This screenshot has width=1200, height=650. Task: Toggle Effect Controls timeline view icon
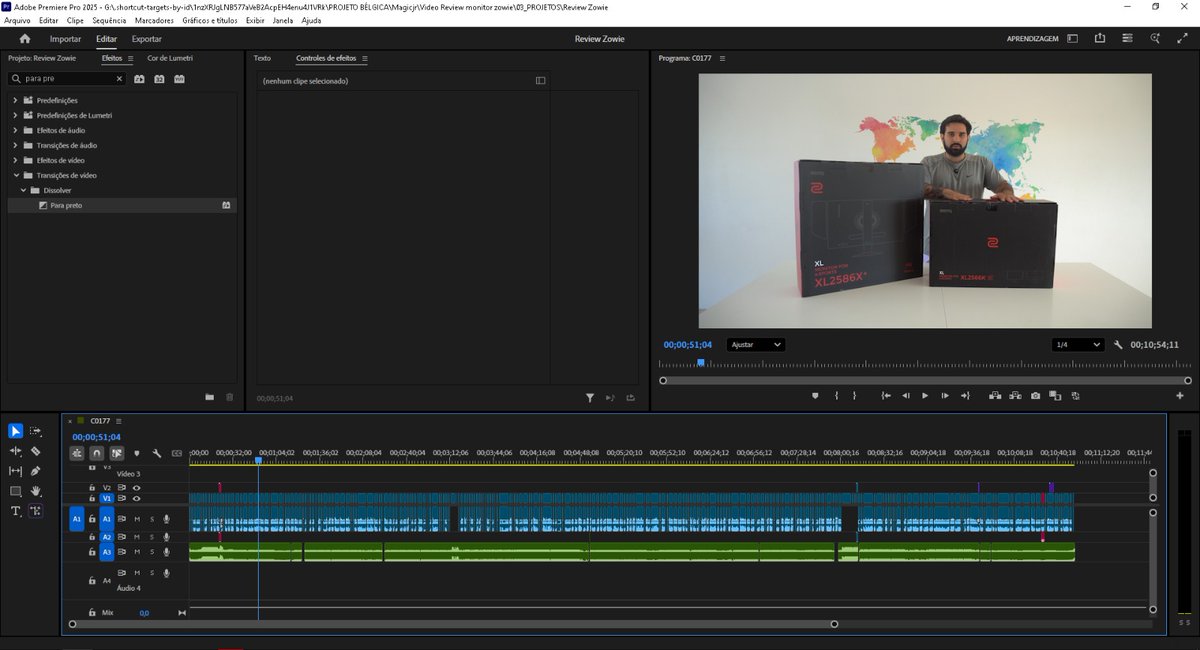(x=541, y=81)
